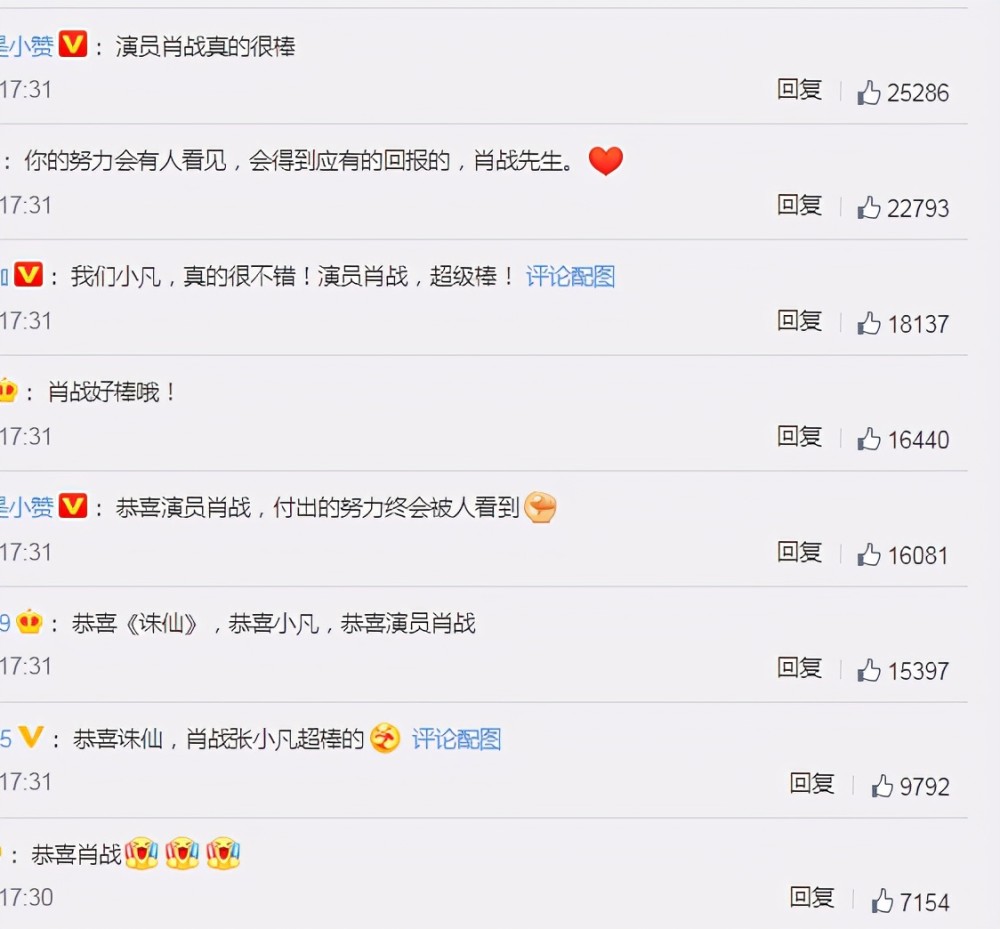Reply to '恭喜诛仙，肖战张小凡超棒的' comment
This screenshot has height=929, width=1000.
(812, 783)
